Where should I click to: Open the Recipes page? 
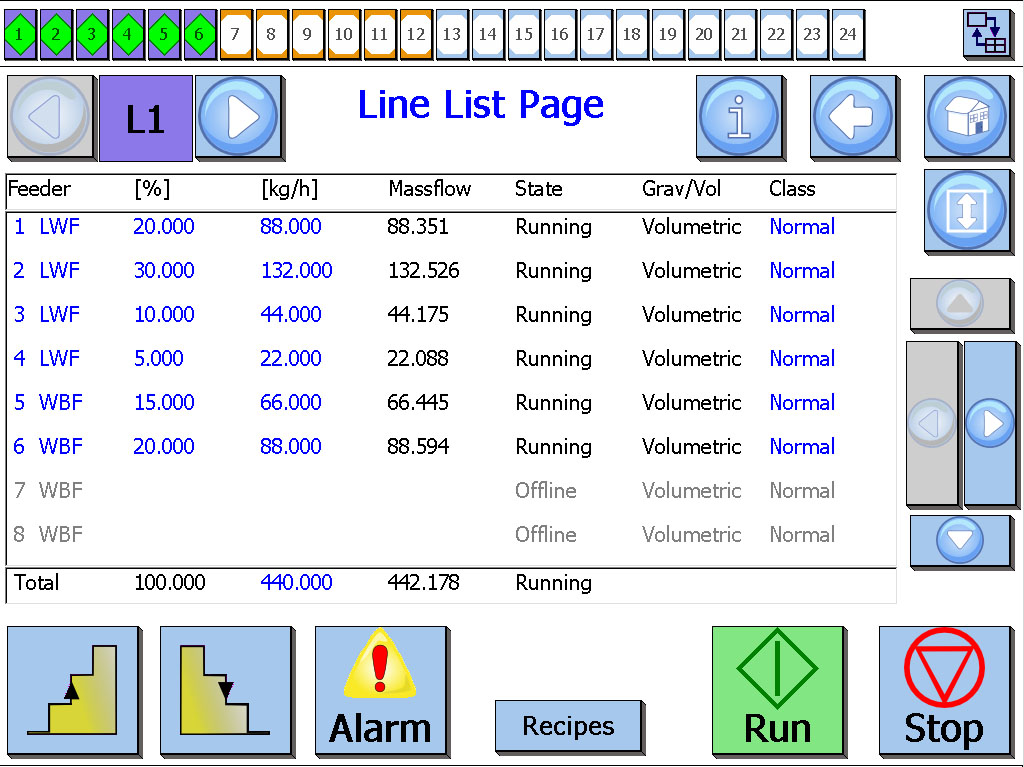[568, 727]
